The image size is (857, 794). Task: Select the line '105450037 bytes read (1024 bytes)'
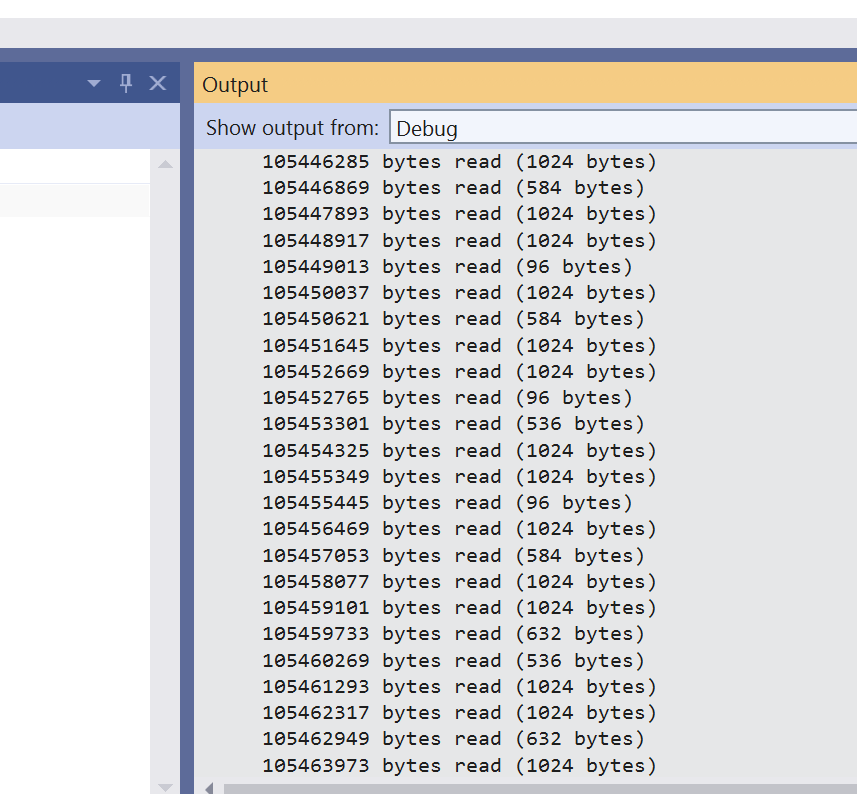pos(459,293)
